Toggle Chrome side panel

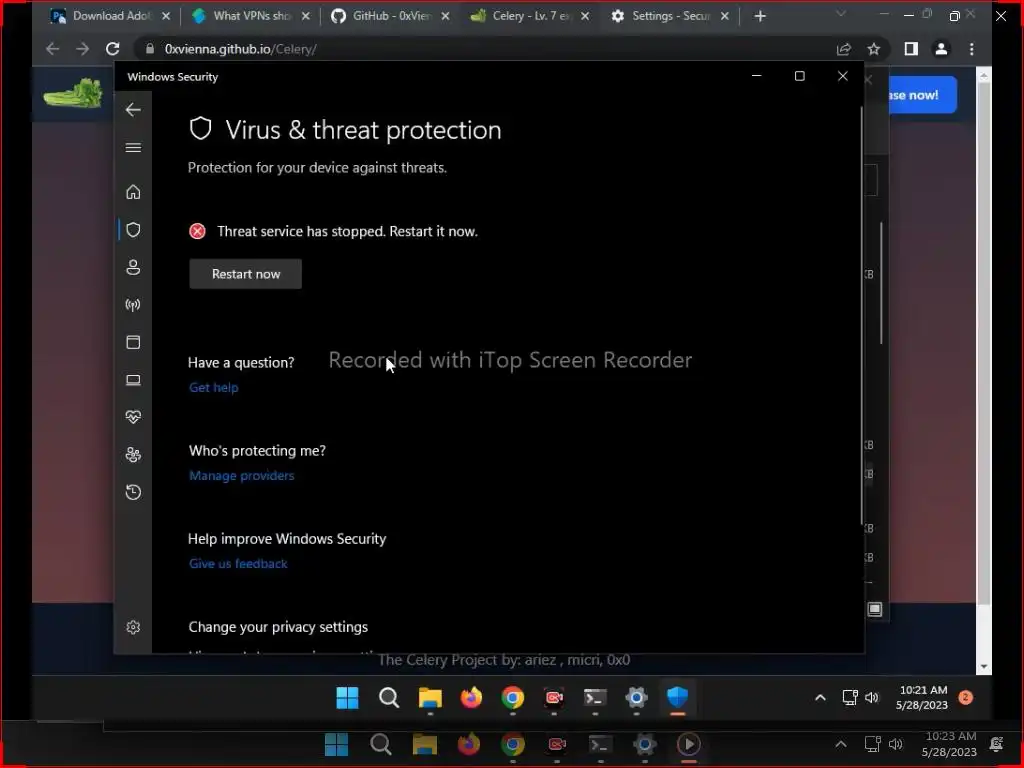[x=911, y=49]
